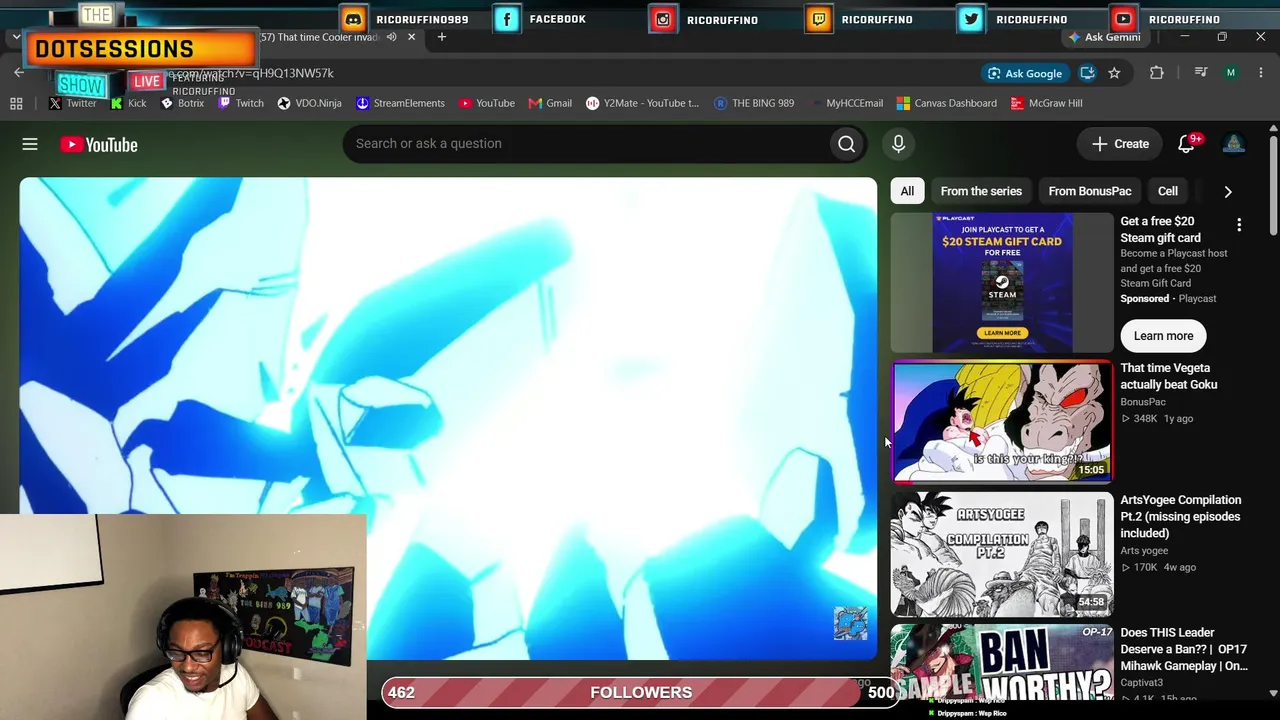Open the Y2Mate bookmark
Screen dimensions: 1280x720
642,103
